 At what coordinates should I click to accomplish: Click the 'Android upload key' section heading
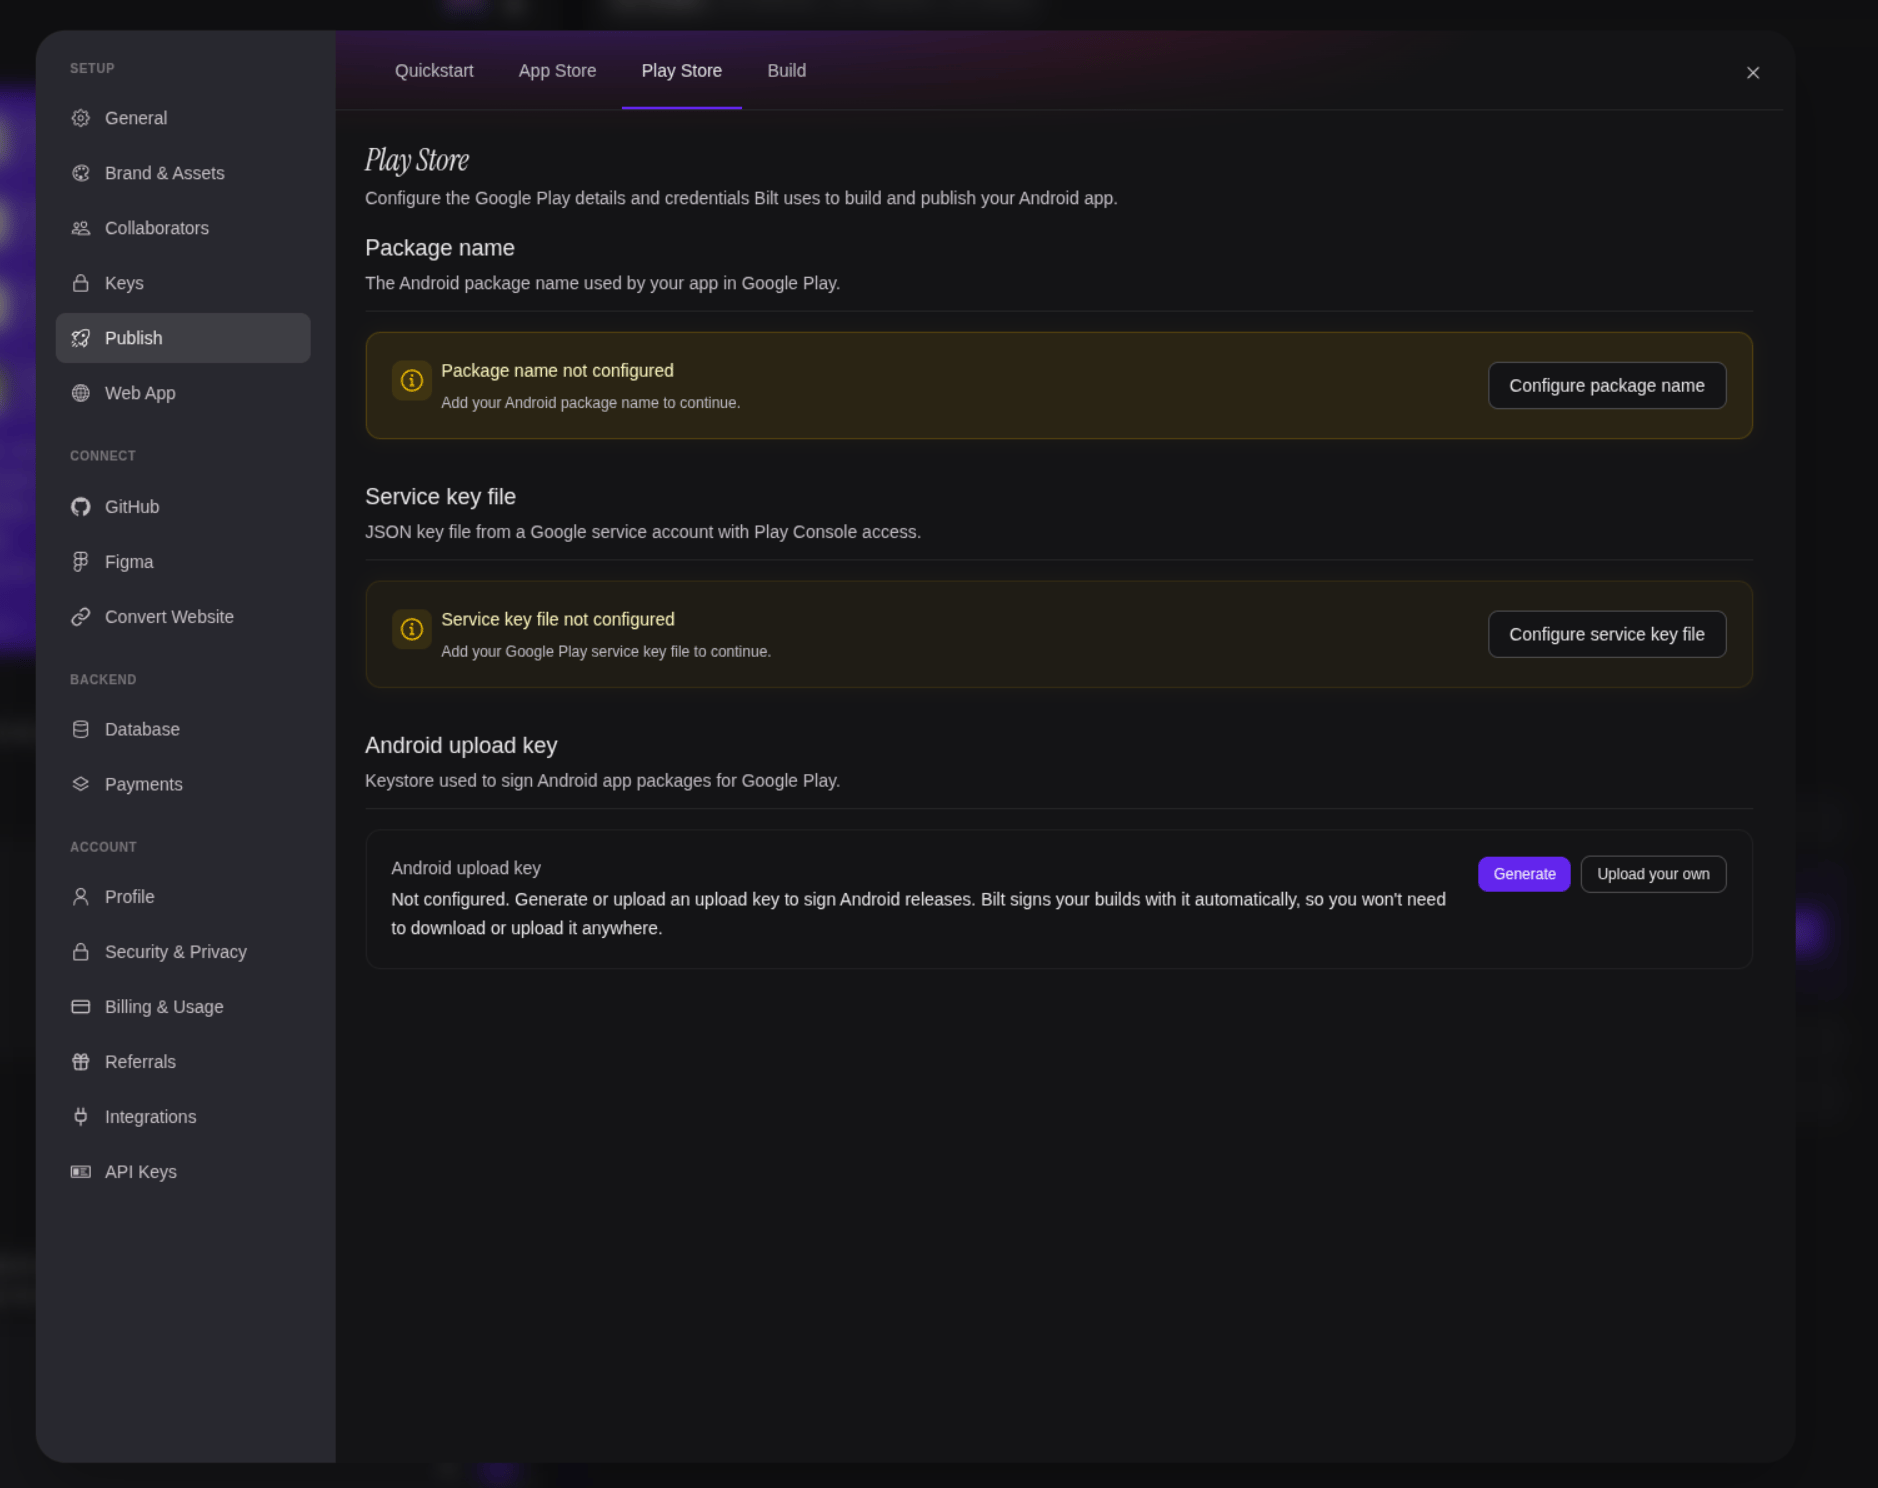(461, 746)
